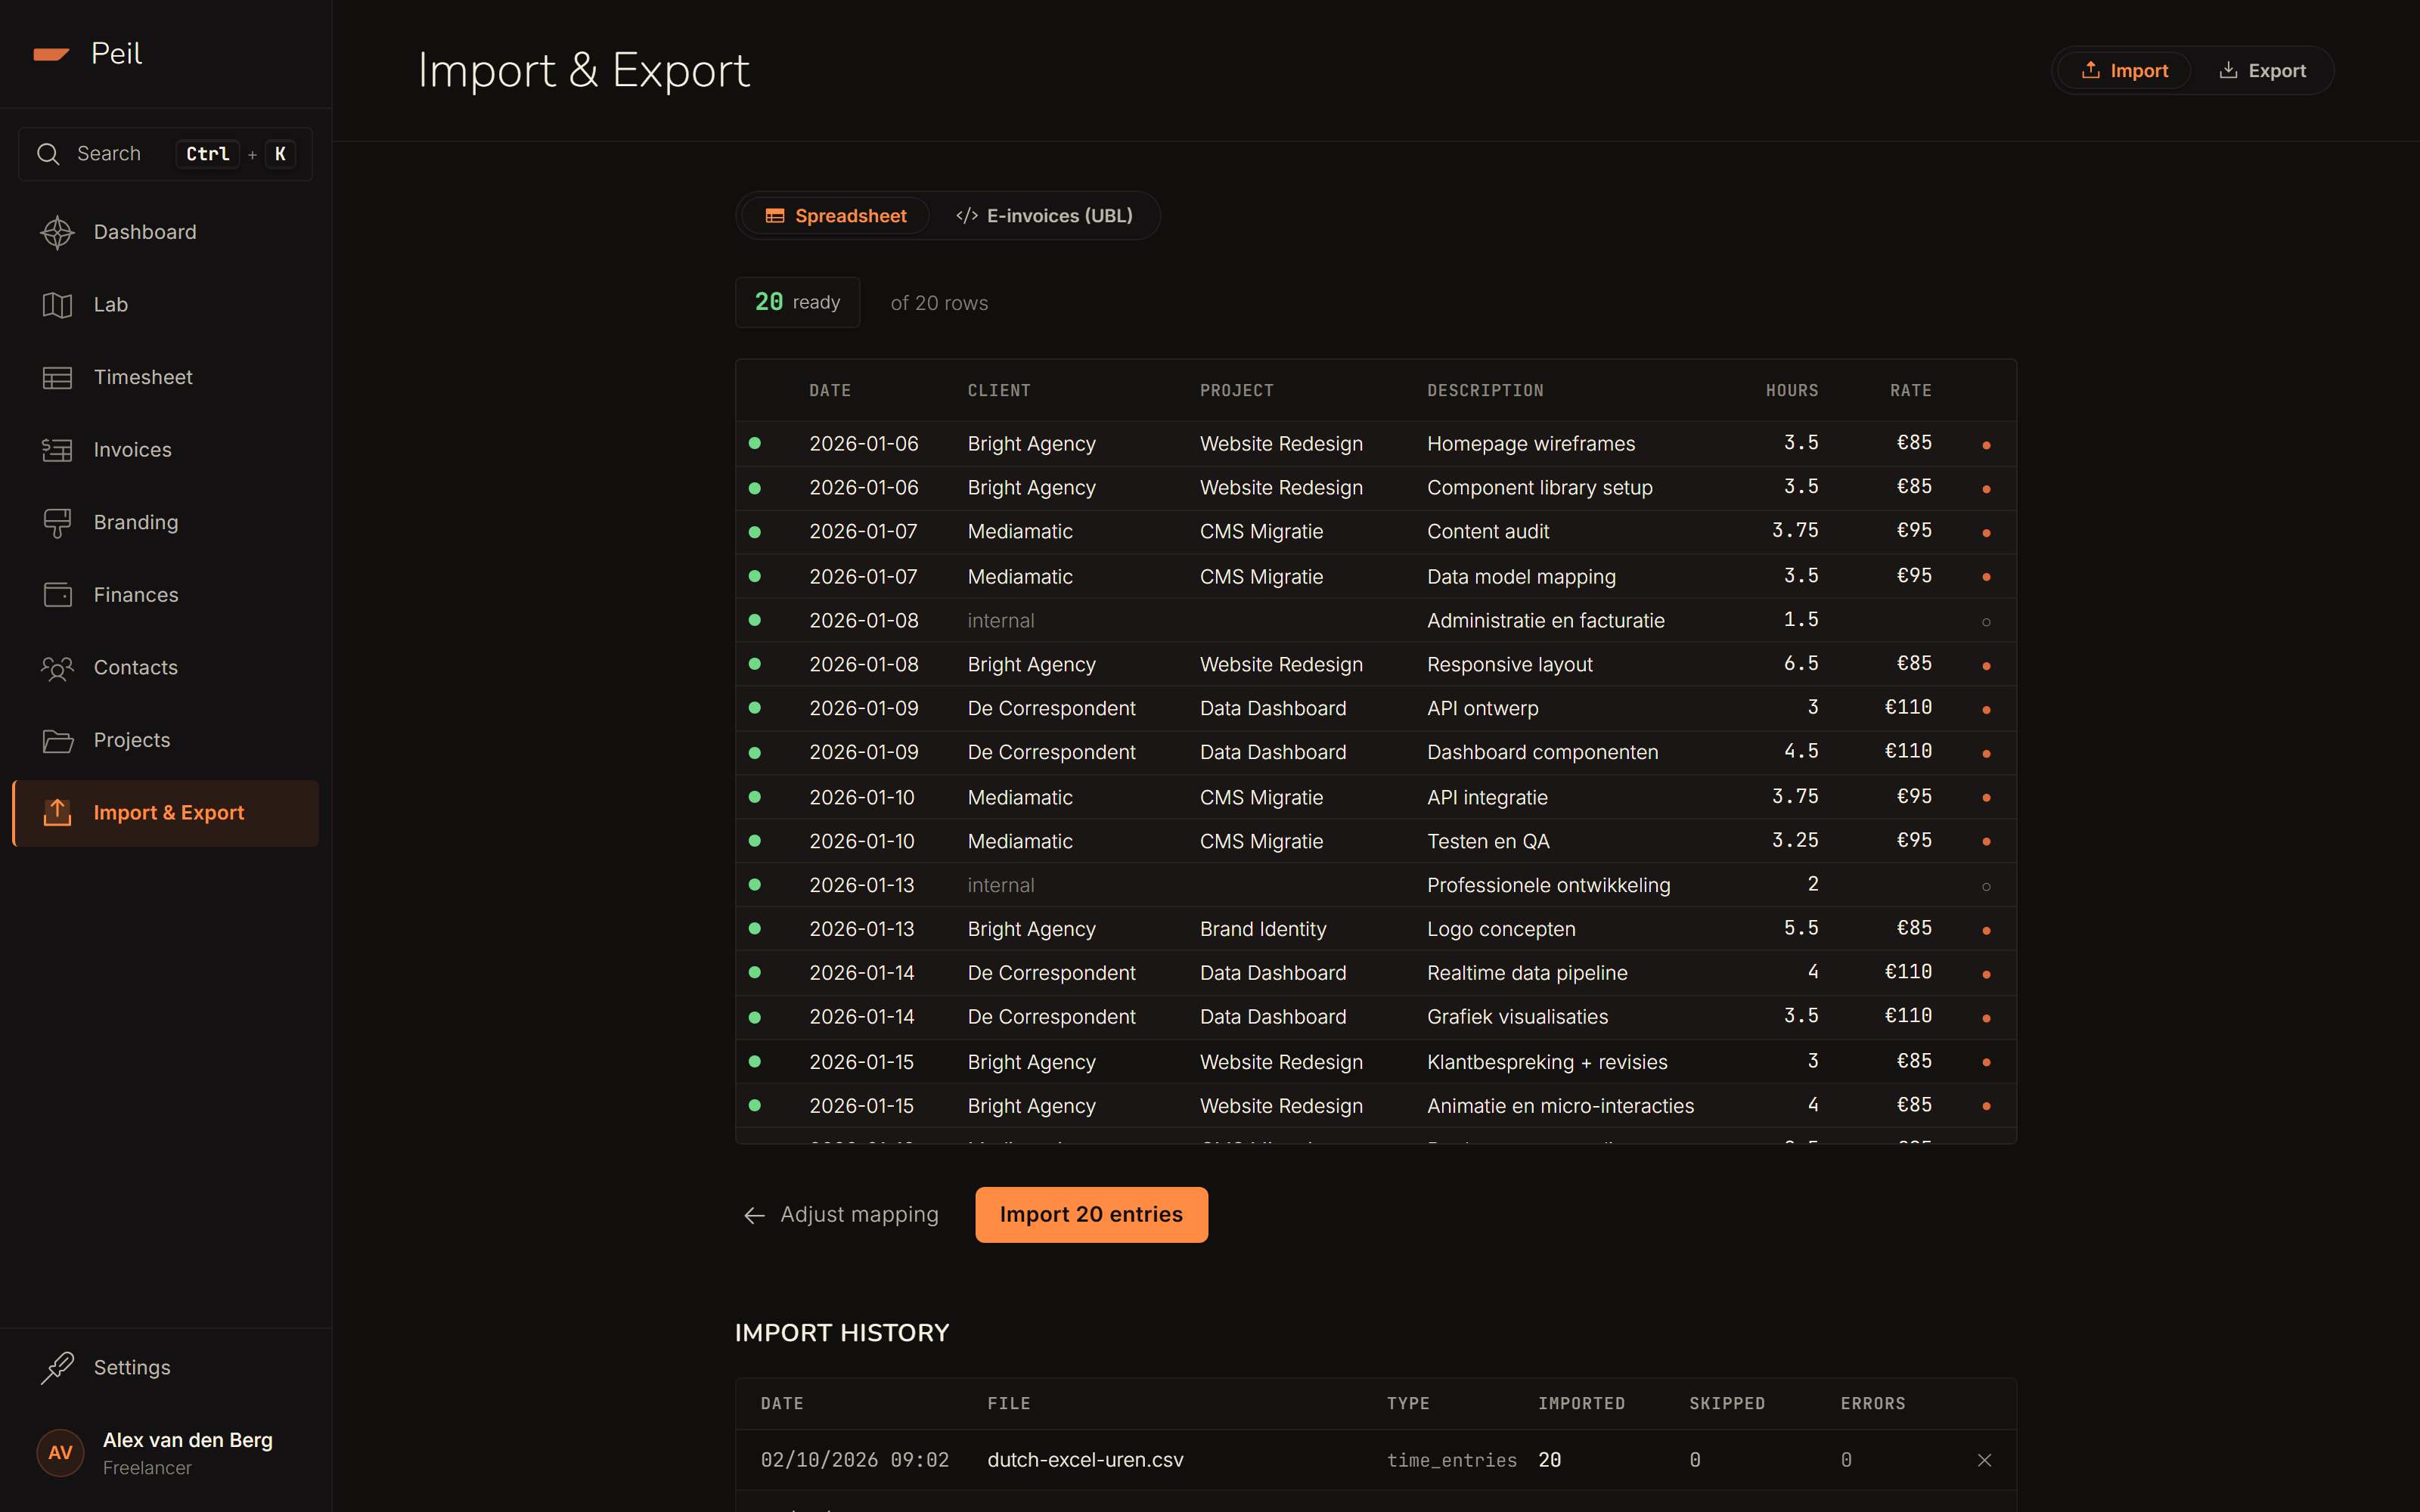Toggle billable dot for Homepage wireframes row
Viewport: 2420px width, 1512px height.
1986,445
